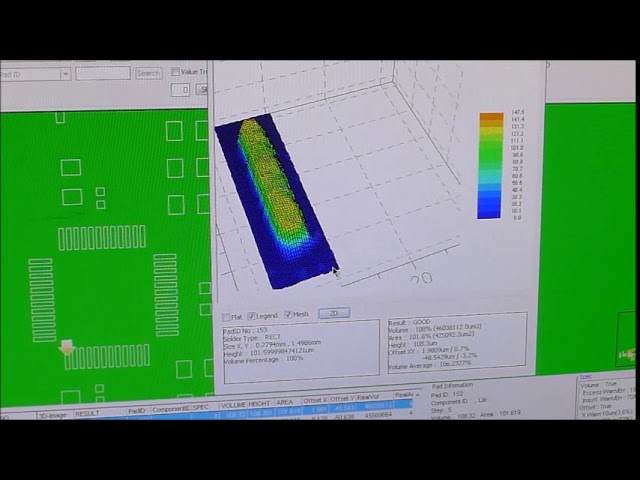Click the 'Volume Percentage : 100%' line
This screenshot has height=480, width=640.
(263, 360)
